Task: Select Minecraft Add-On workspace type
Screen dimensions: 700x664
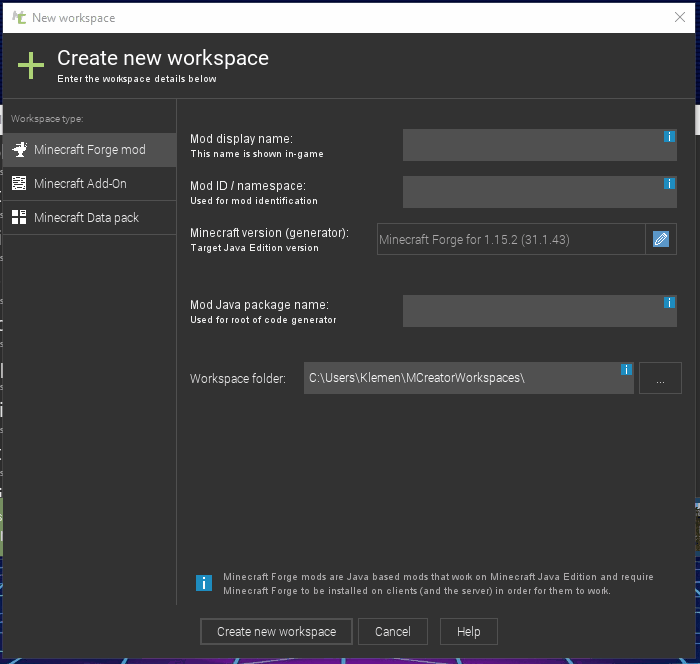Action: (x=90, y=184)
